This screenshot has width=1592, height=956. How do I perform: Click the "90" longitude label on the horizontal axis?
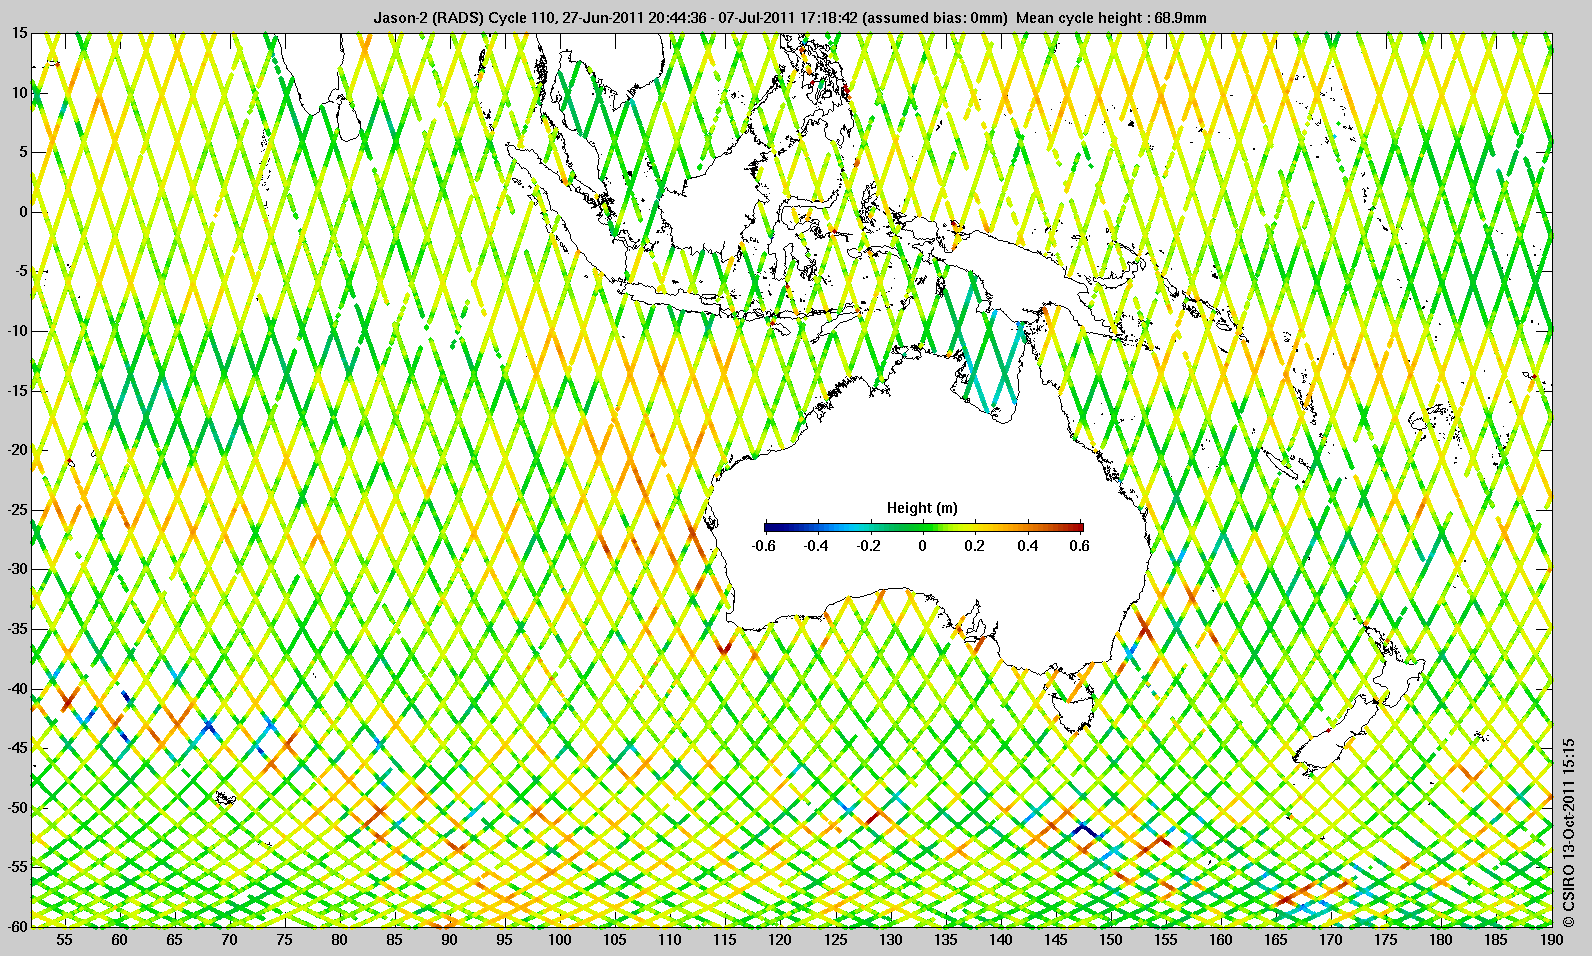450,940
